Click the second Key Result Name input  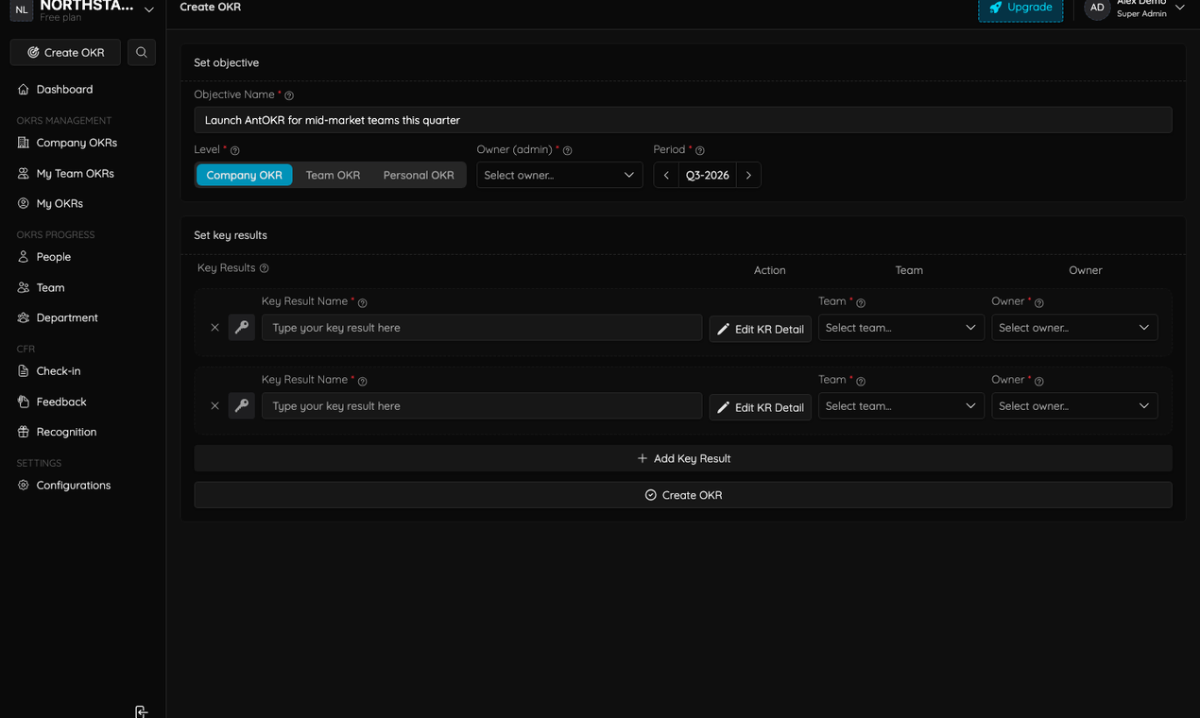(482, 406)
